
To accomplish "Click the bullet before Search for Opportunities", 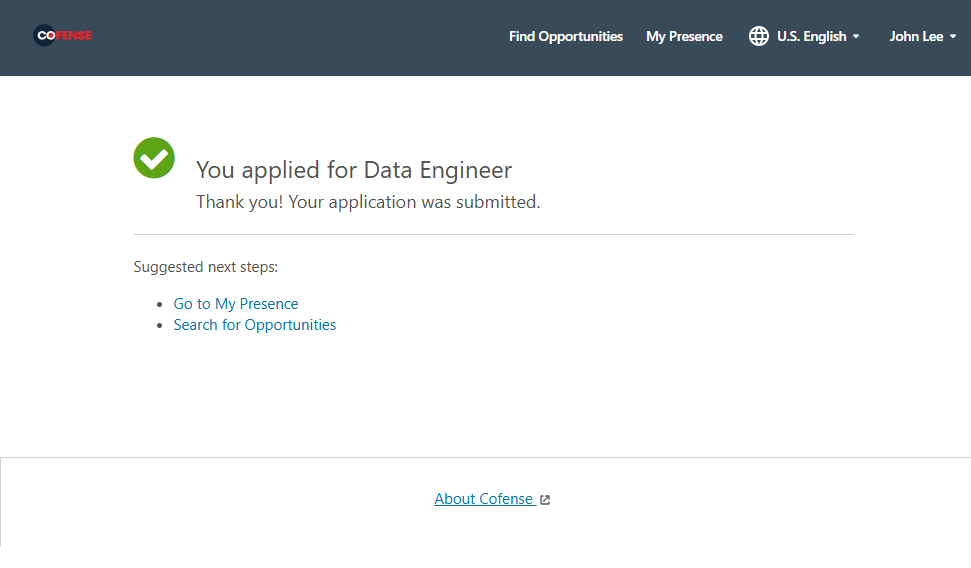I will (160, 325).
